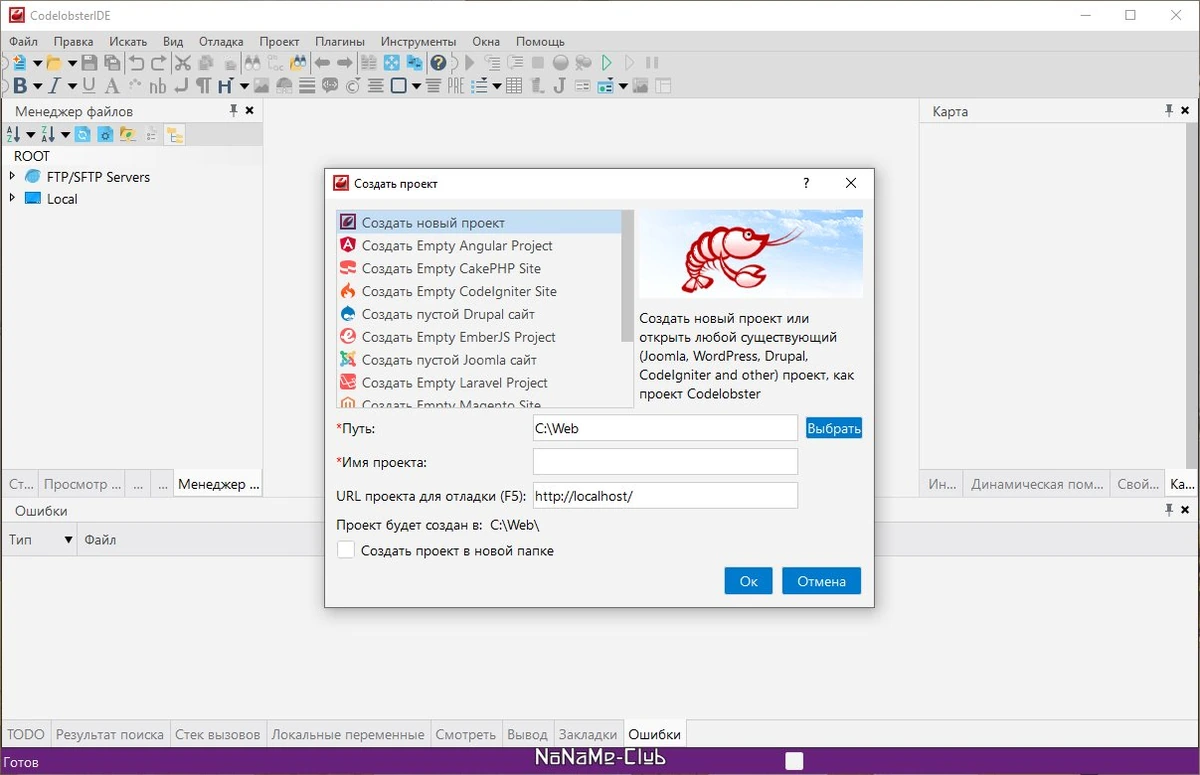
Task: Click the Underline U formatting icon
Action: point(89,86)
